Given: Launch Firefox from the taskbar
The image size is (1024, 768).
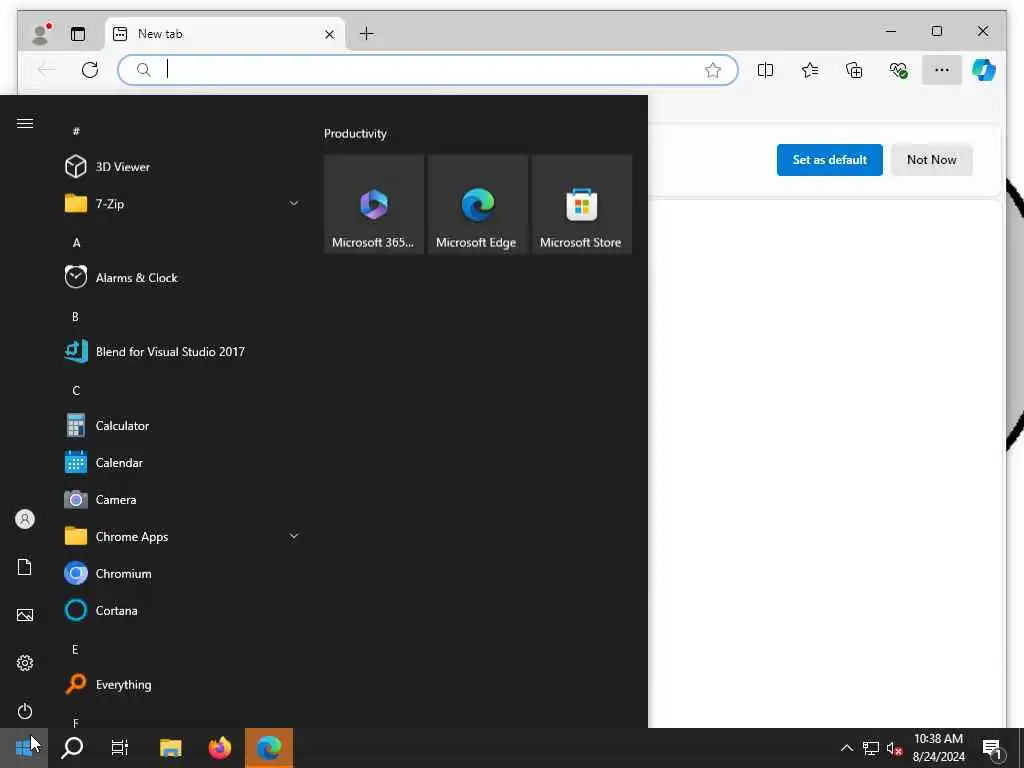Looking at the screenshot, I should [x=219, y=748].
